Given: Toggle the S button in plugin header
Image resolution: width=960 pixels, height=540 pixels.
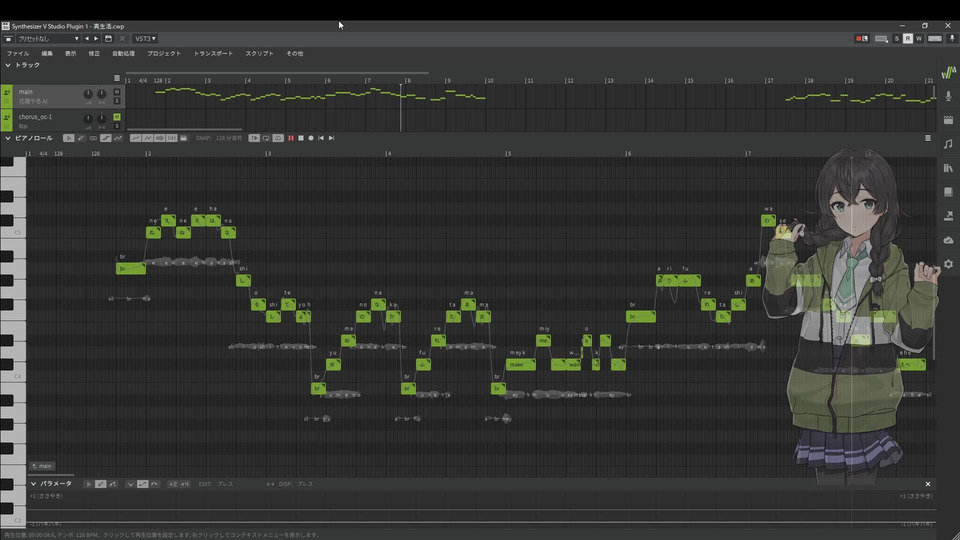Looking at the screenshot, I should pos(897,39).
